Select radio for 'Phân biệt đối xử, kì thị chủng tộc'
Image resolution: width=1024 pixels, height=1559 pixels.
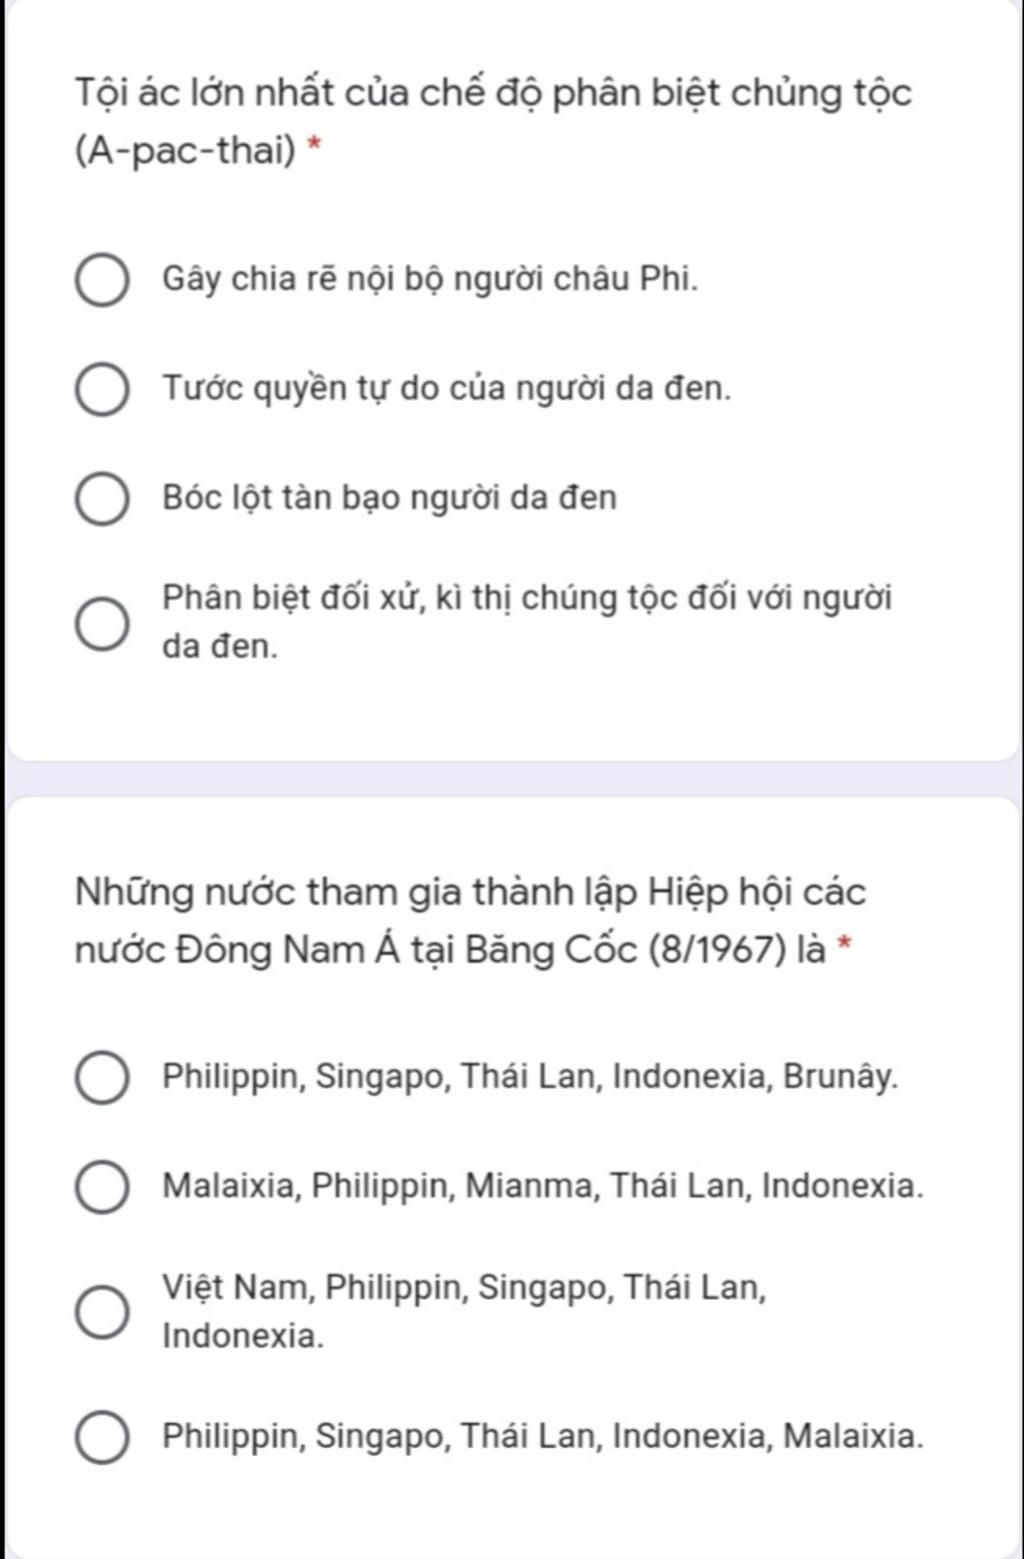pos(102,624)
